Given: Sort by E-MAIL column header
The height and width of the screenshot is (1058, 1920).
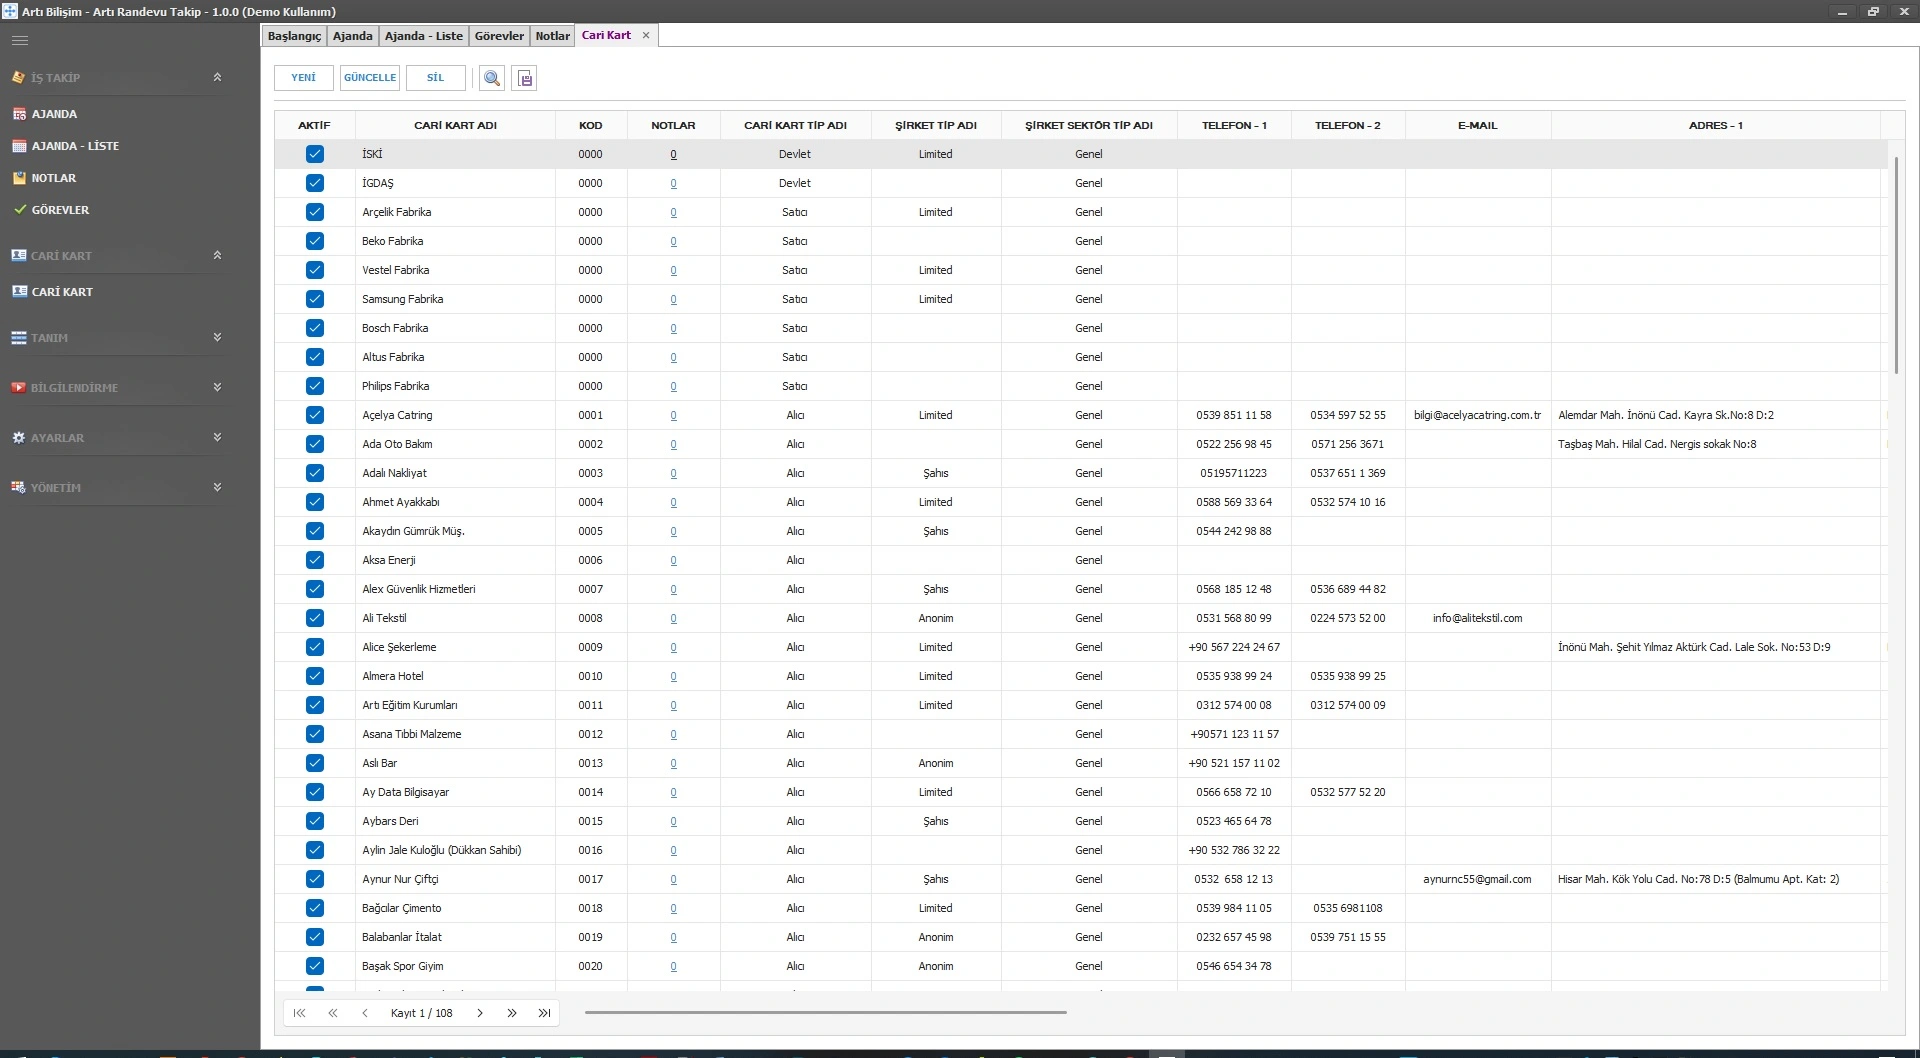Looking at the screenshot, I should point(1477,125).
